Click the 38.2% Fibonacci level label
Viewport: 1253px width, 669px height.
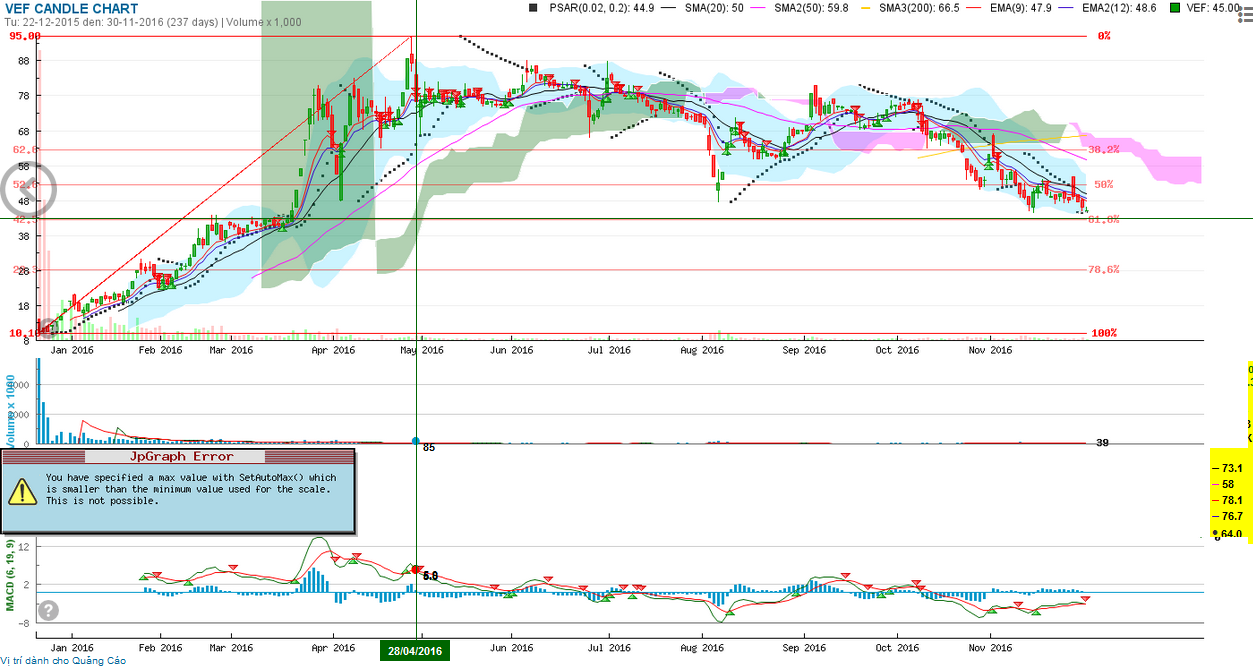(1103, 149)
